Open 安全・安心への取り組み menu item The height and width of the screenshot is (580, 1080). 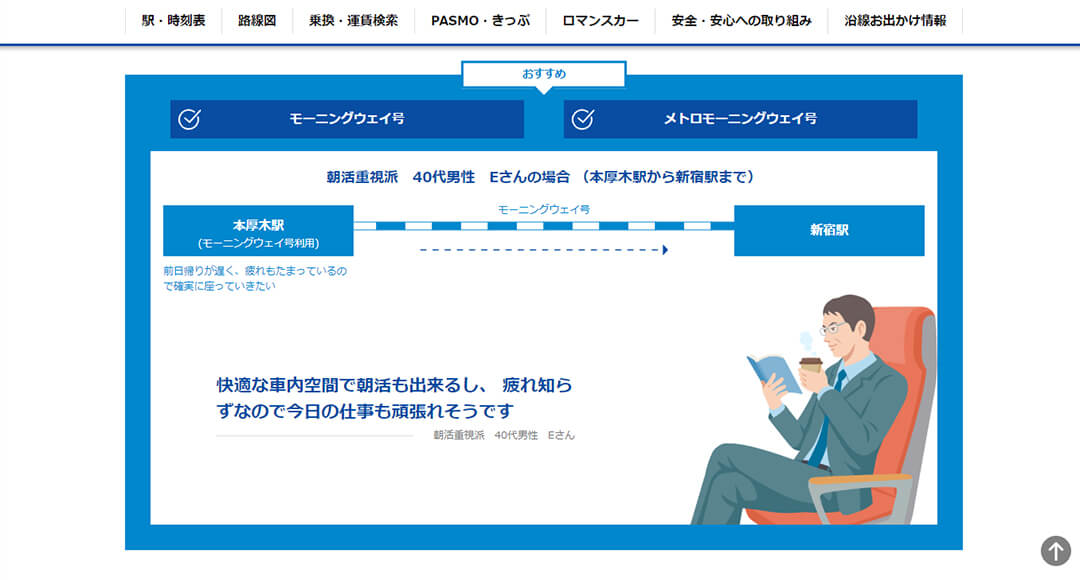click(741, 21)
